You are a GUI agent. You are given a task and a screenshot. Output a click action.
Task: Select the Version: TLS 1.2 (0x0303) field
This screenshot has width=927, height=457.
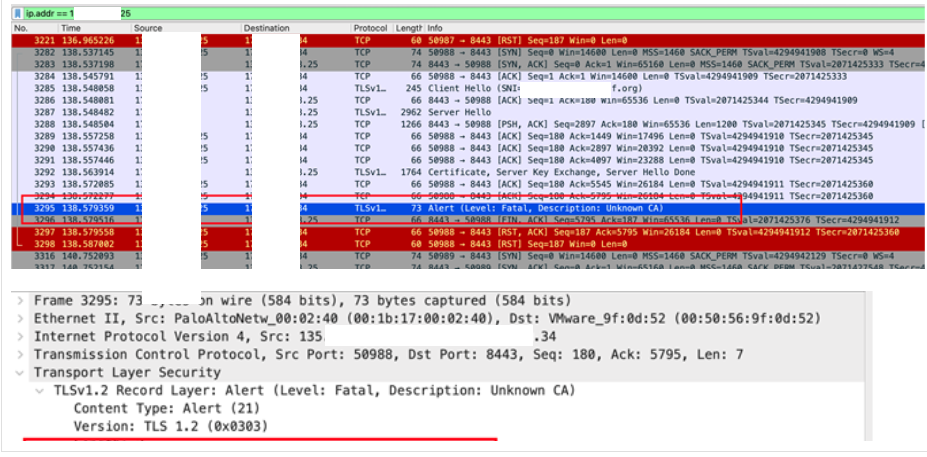click(171, 426)
